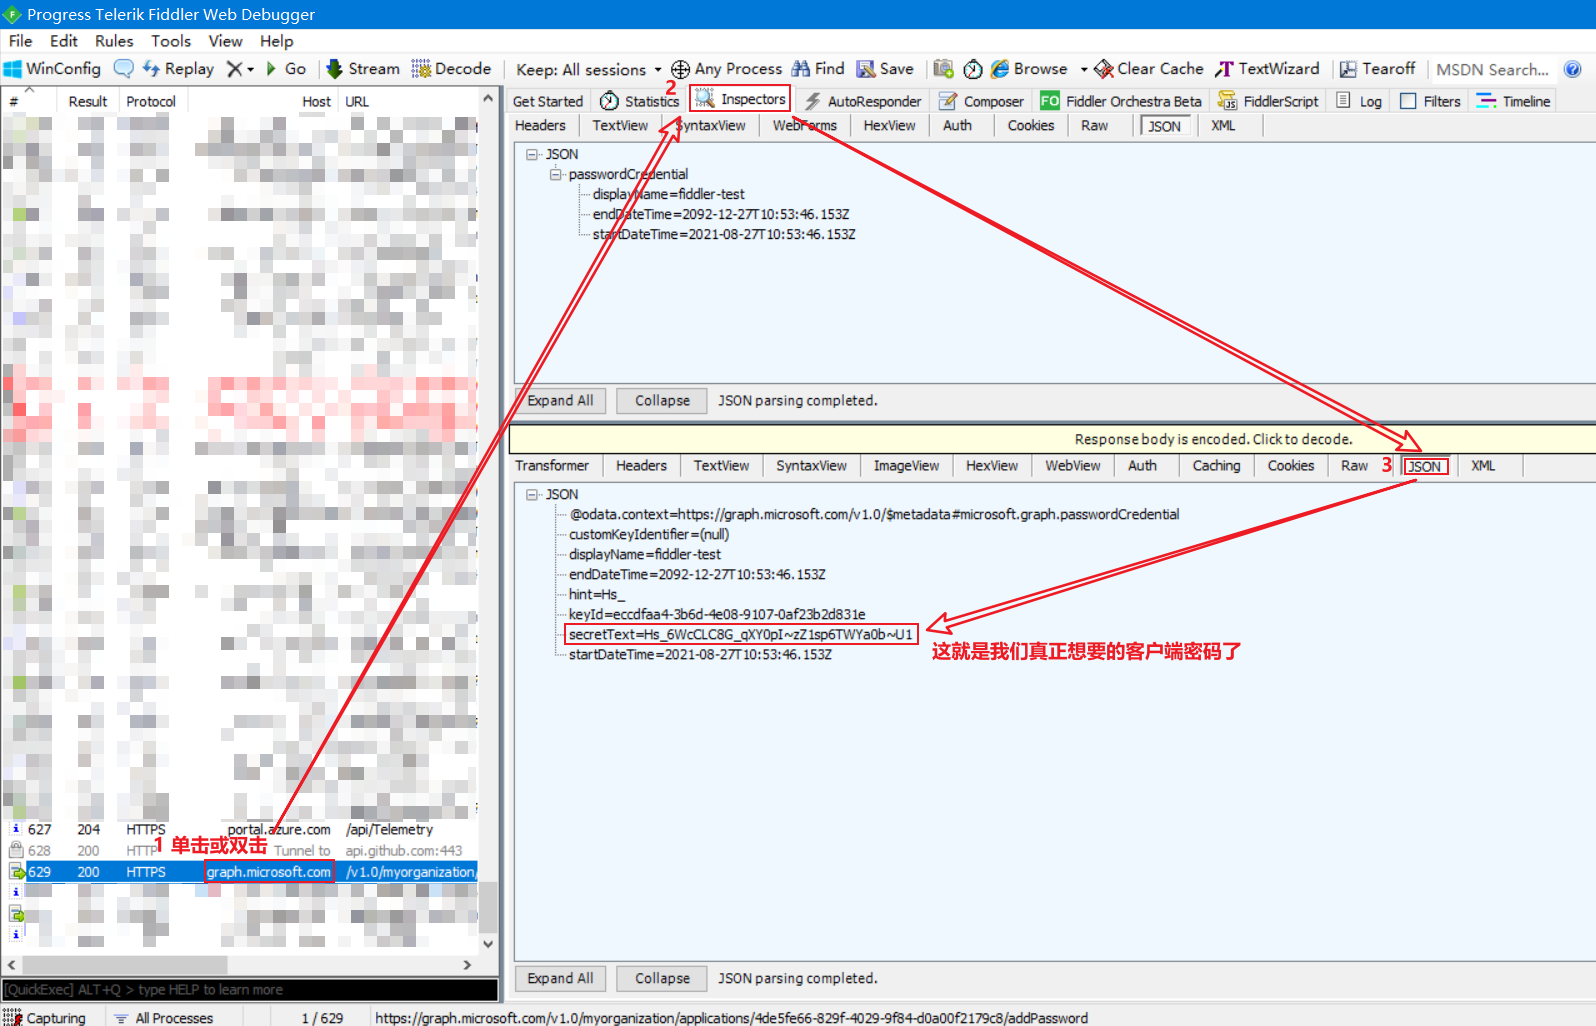
Task: Click response pane Expand All button
Action: coord(560,978)
